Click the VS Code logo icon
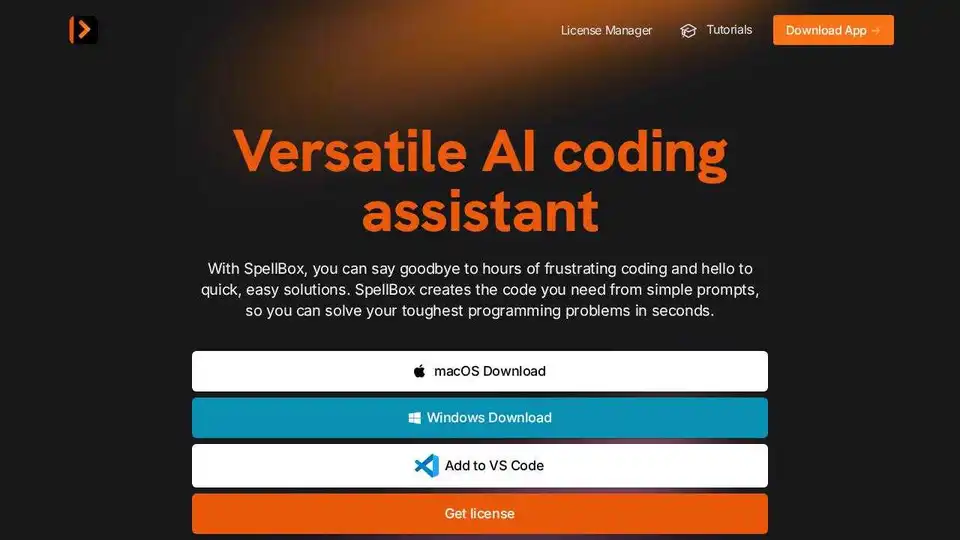Screen dimensions: 960x540 427,466
